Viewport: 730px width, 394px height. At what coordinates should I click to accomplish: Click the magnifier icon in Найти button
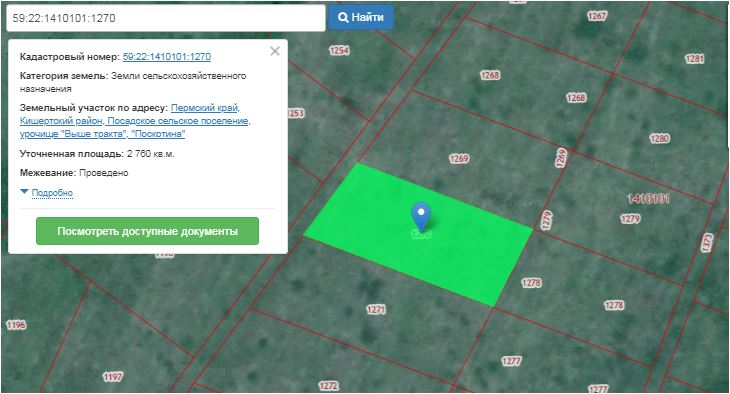(343, 17)
